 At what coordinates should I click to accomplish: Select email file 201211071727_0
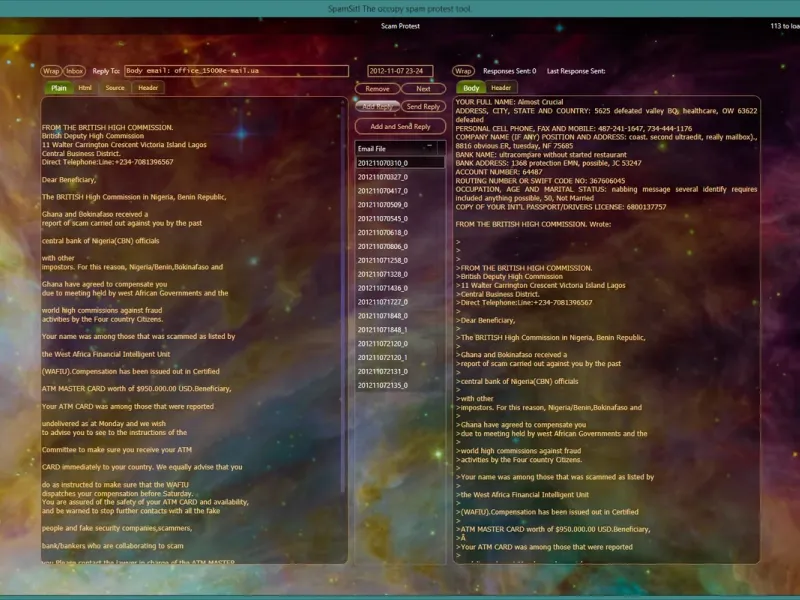[x=400, y=302]
